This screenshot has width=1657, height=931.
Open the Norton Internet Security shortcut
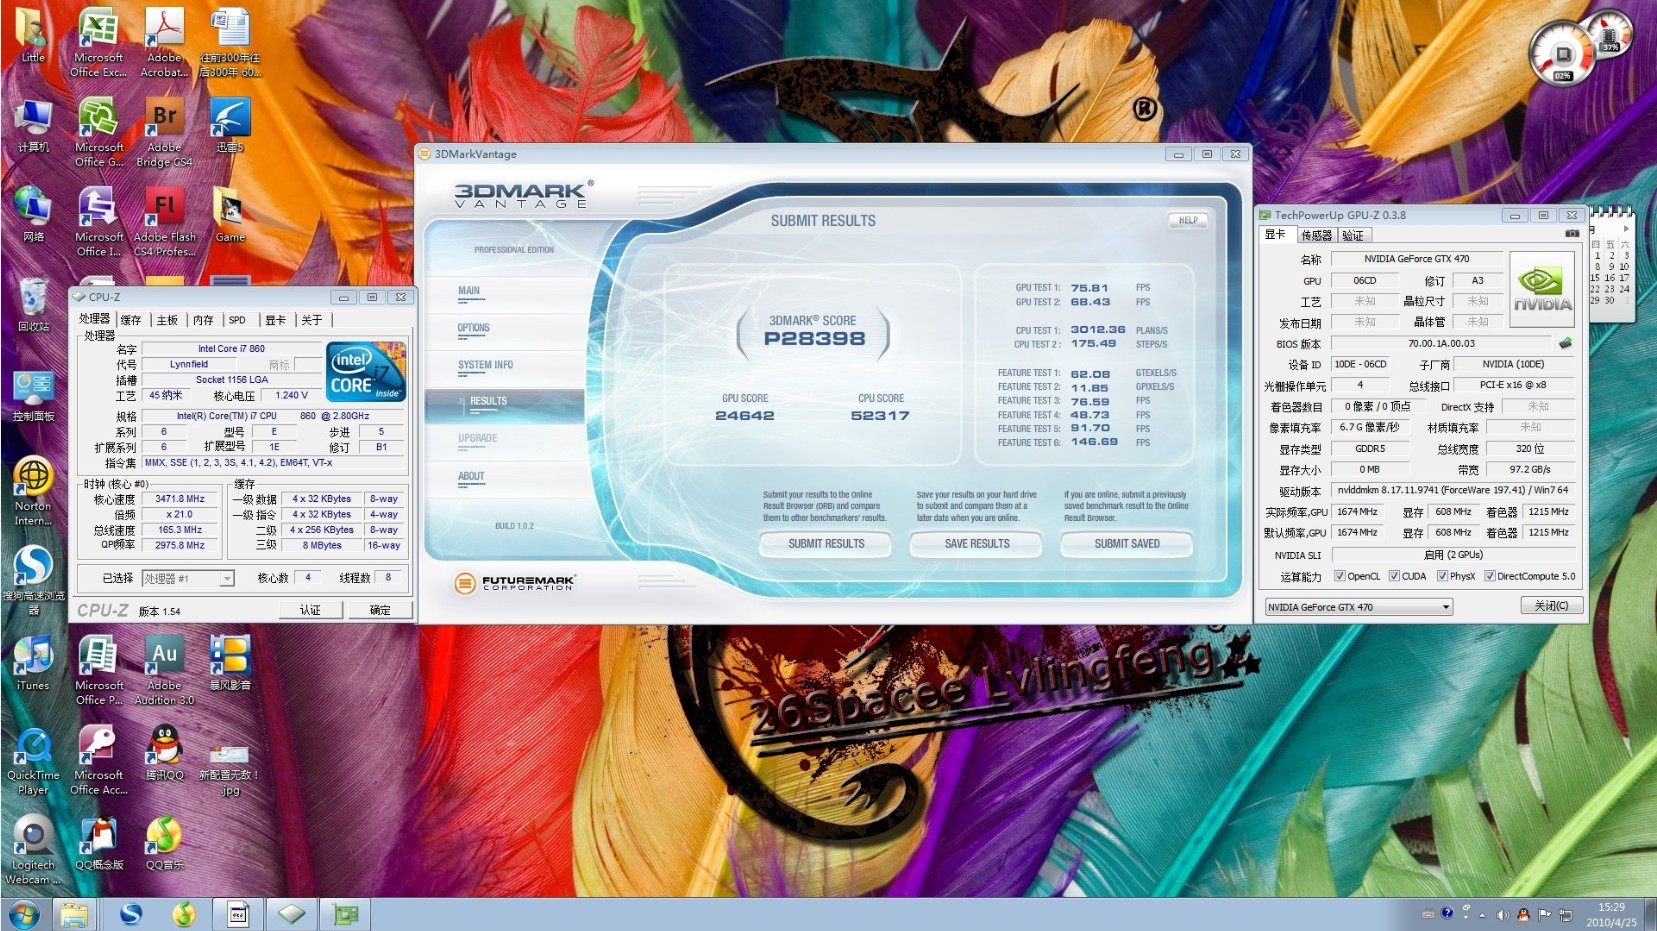[33, 491]
